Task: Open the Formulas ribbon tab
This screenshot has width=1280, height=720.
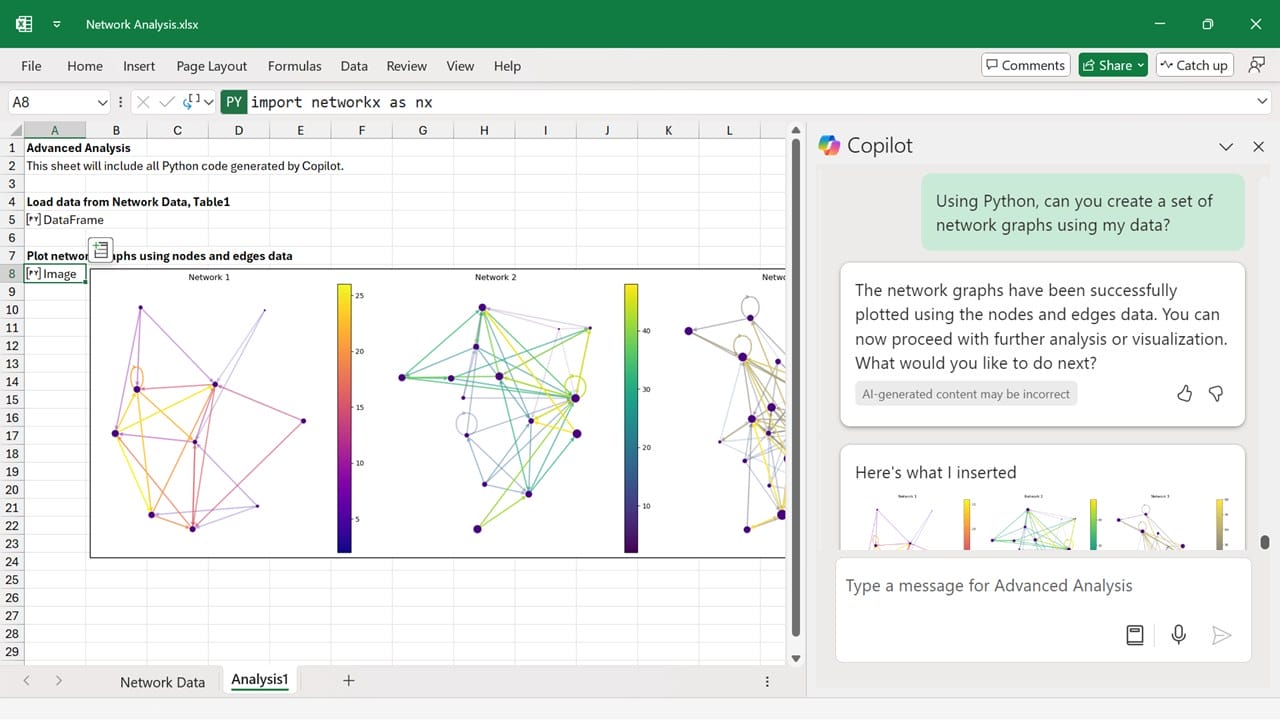Action: tap(294, 66)
